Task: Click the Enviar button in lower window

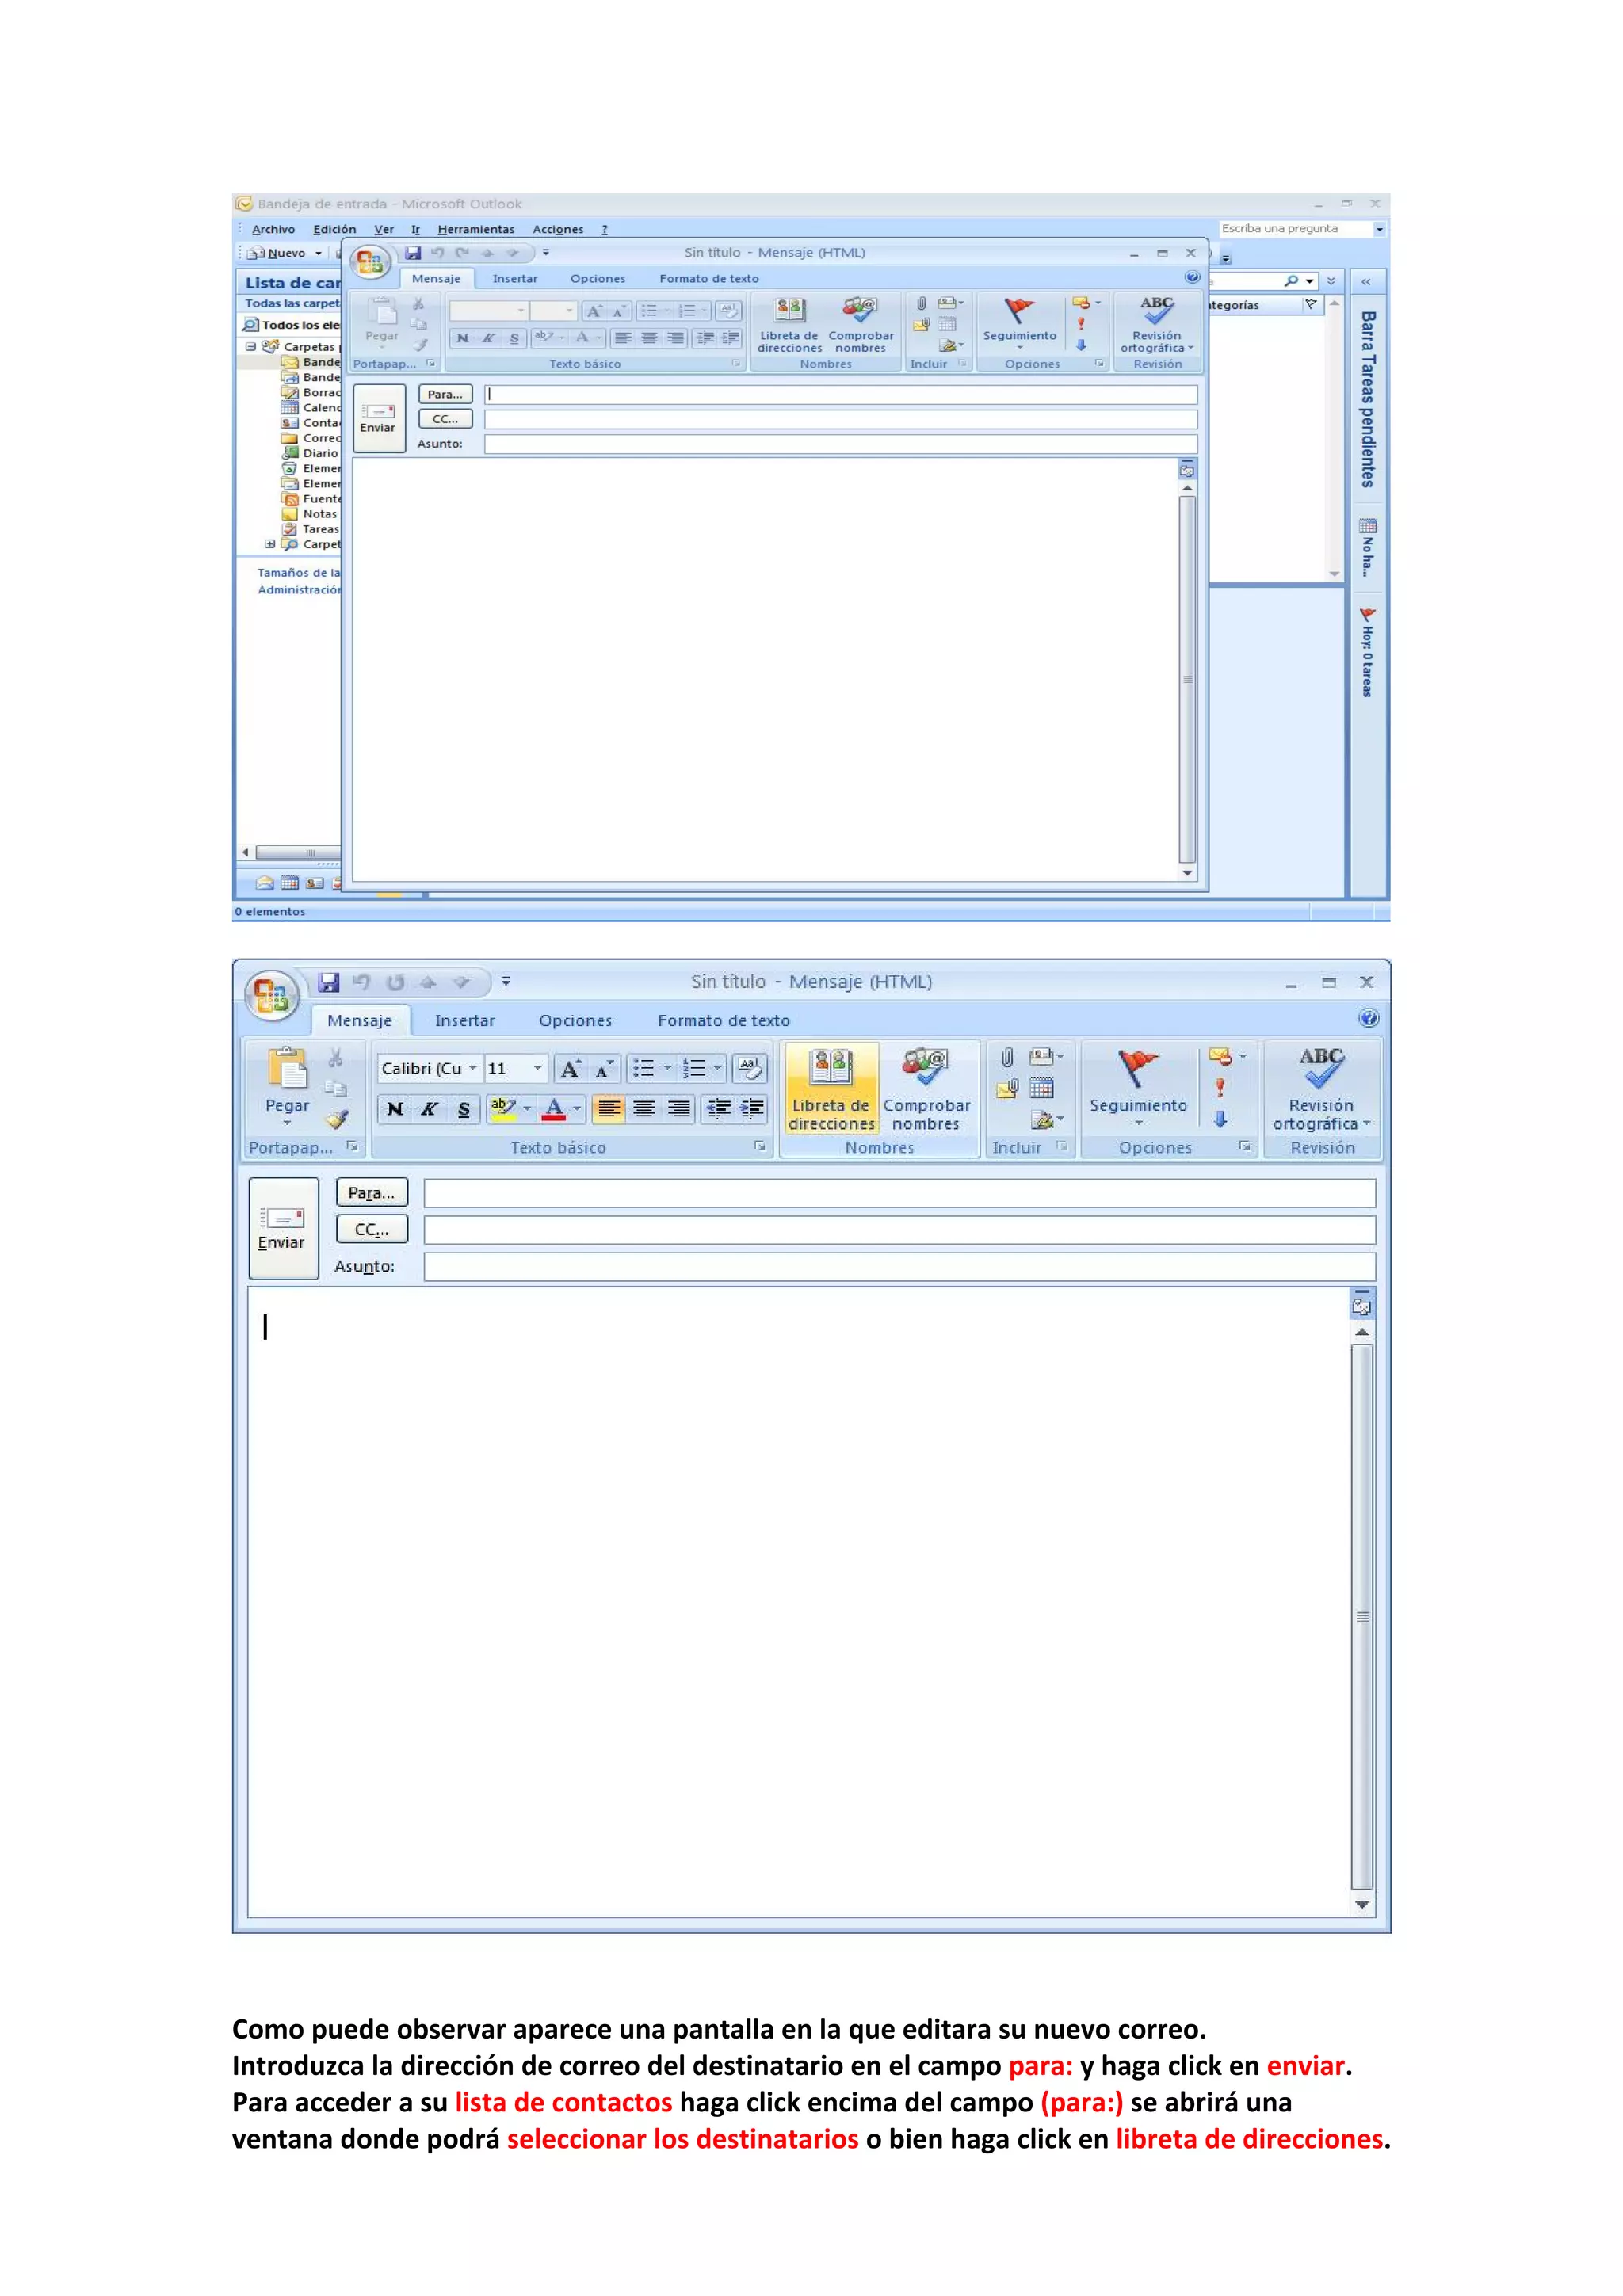Action: pyautogui.click(x=283, y=1228)
